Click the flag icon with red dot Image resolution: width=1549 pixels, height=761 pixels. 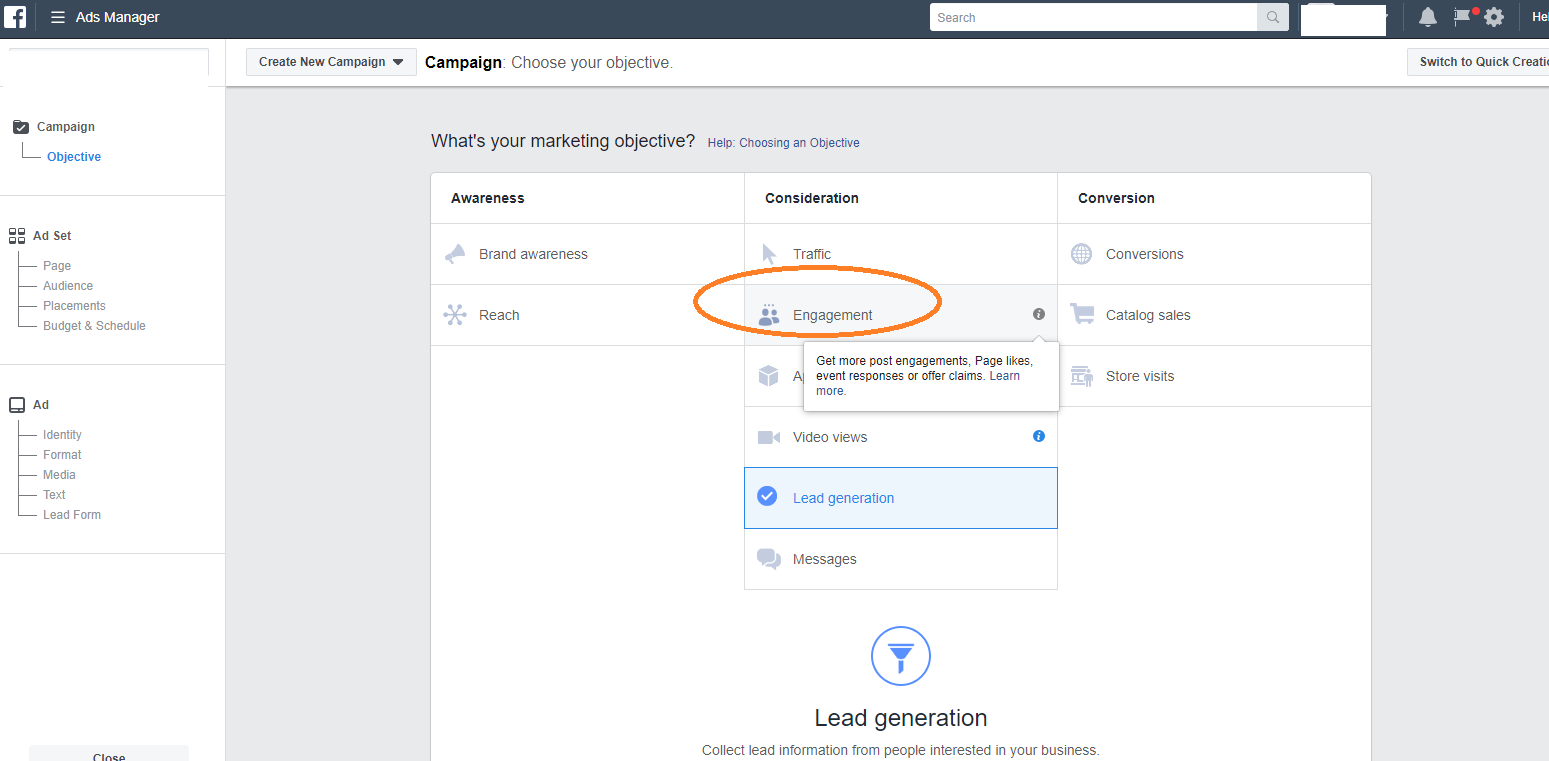coord(1463,16)
